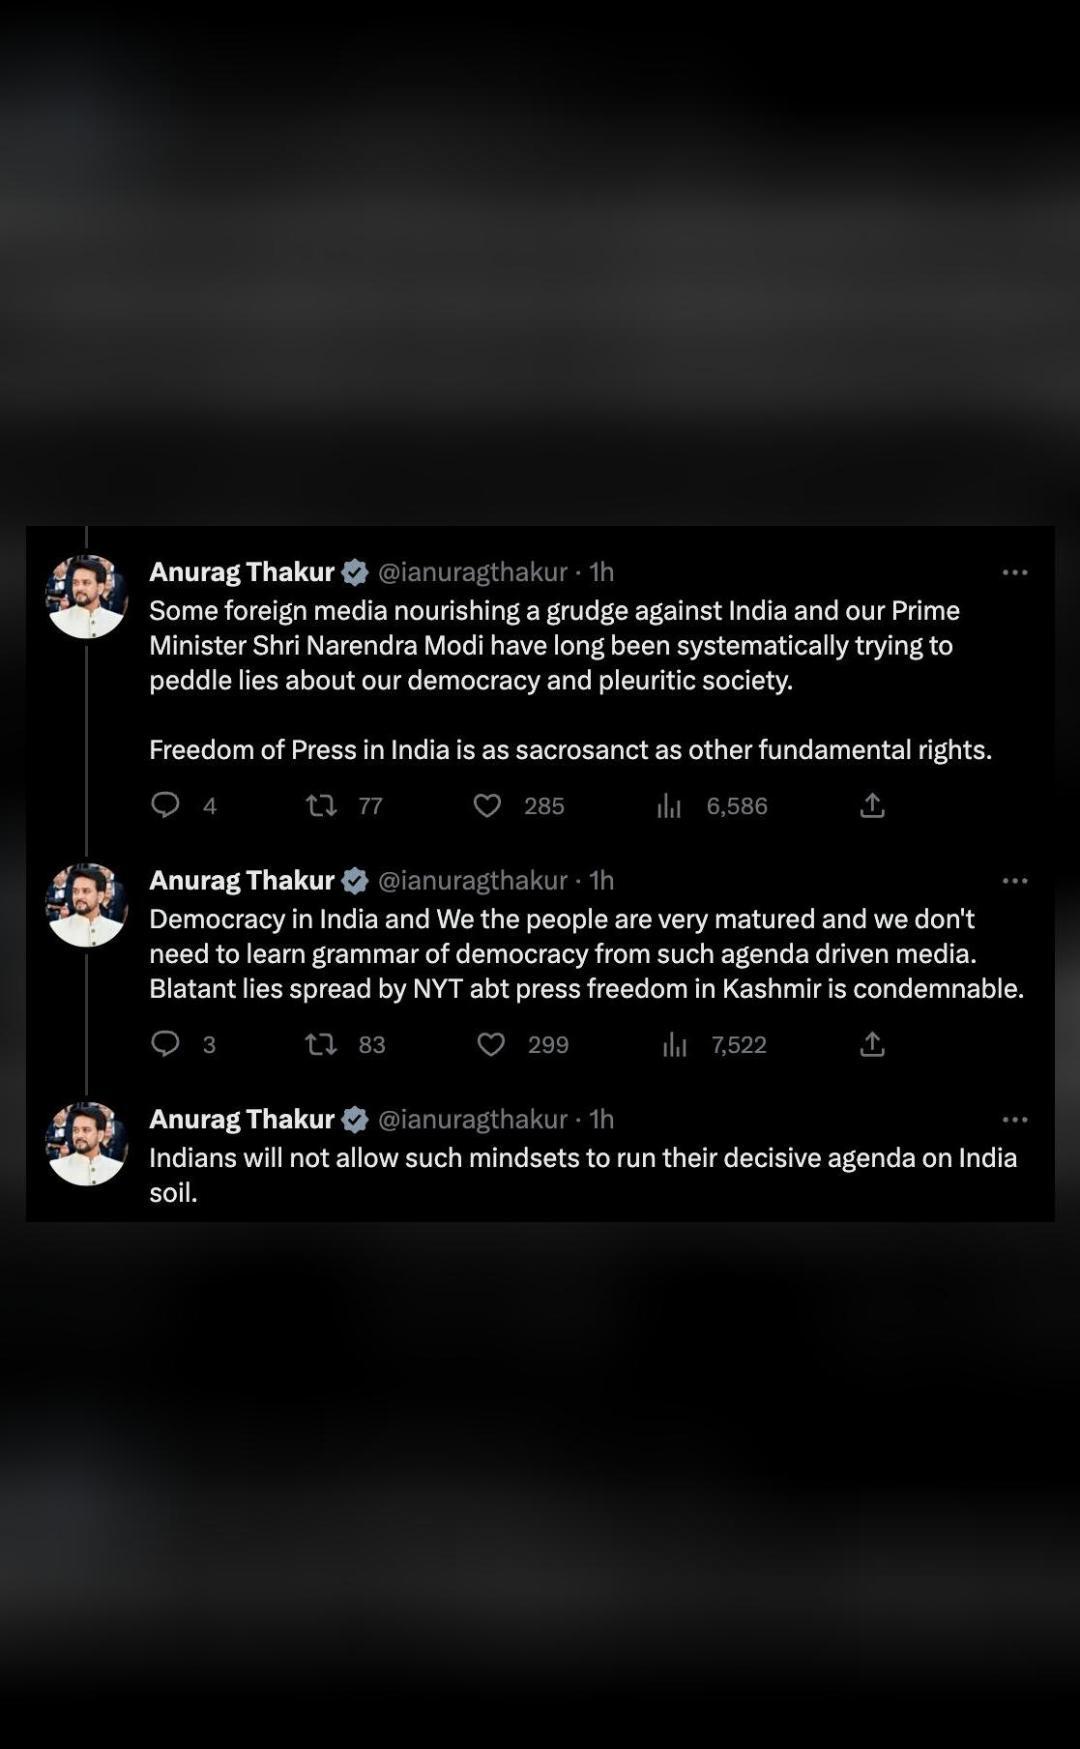Image resolution: width=1080 pixels, height=1749 pixels.
Task: Click the profile picture on second tweet
Action: tap(87, 905)
